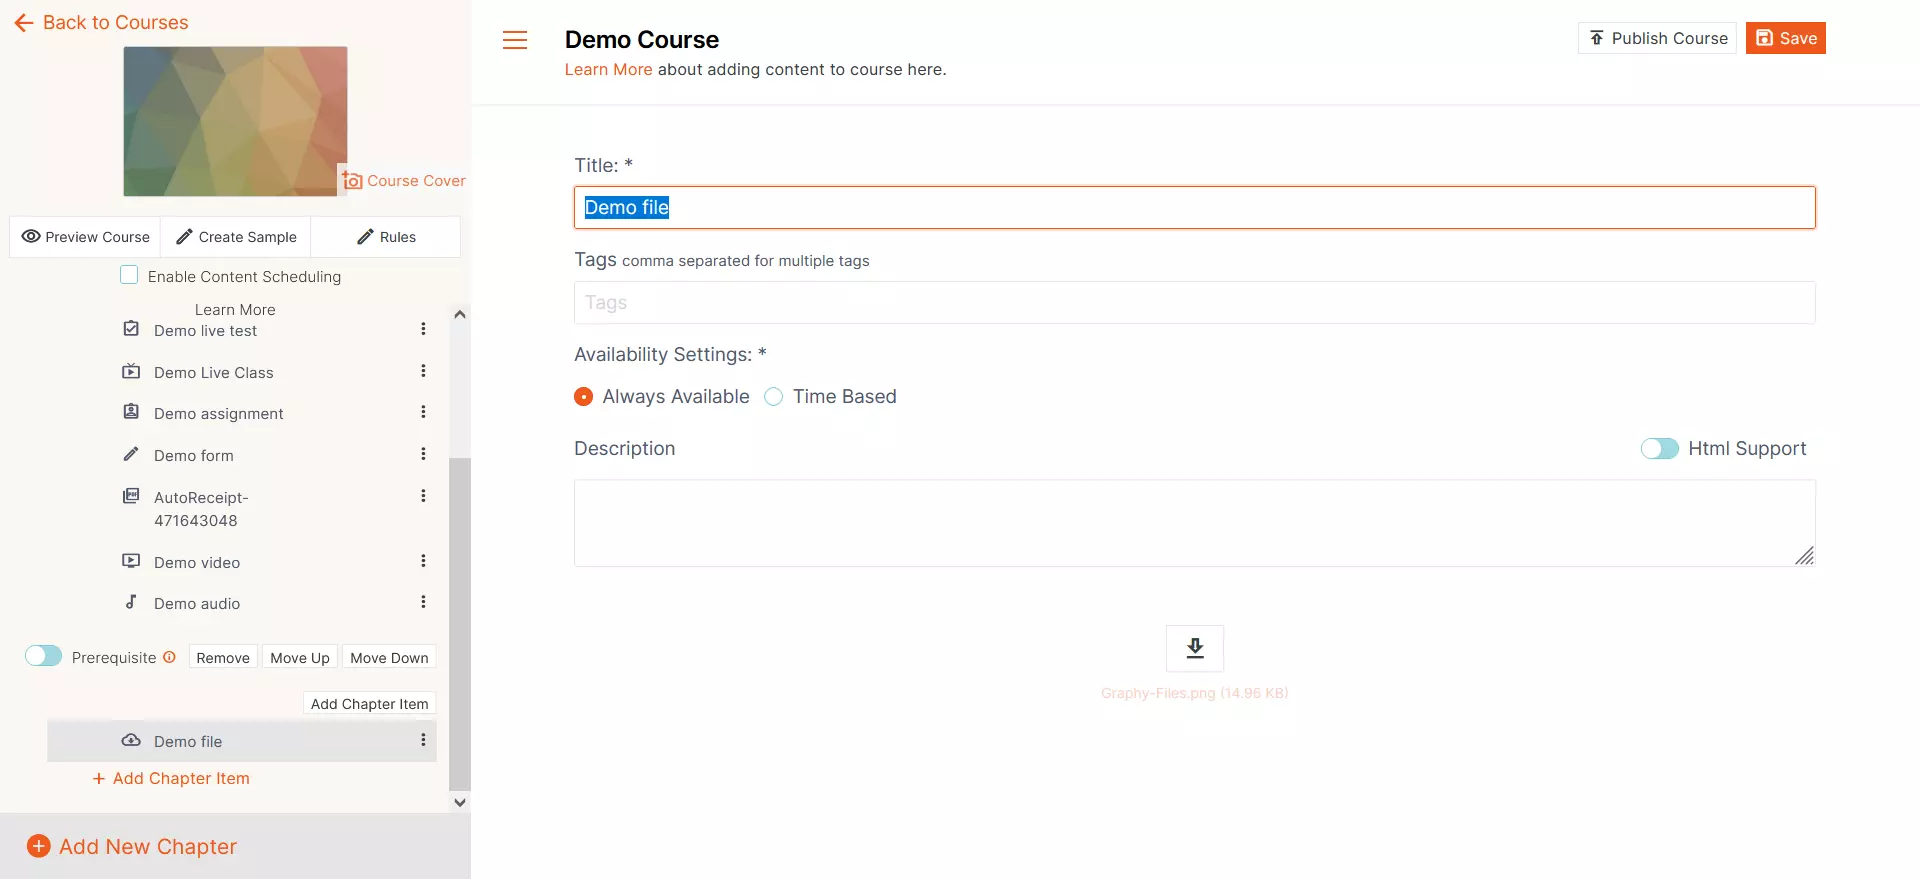Viewport: 1920px width, 879px height.
Task: Click the Demo live test quiz icon
Action: click(131, 329)
